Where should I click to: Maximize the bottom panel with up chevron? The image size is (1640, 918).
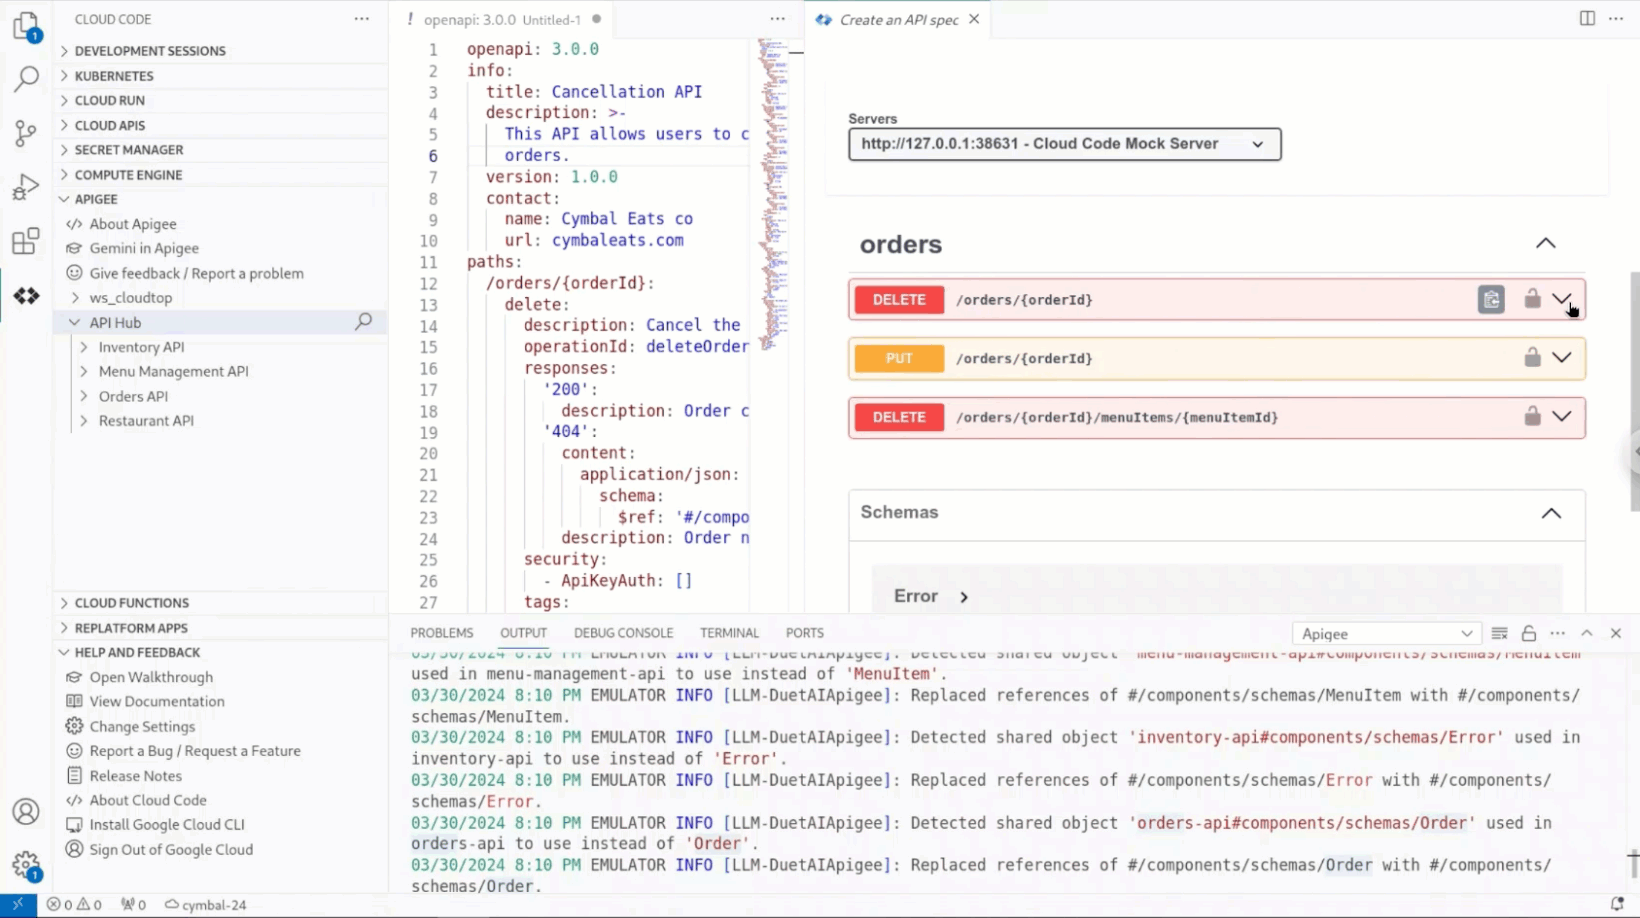coord(1587,634)
